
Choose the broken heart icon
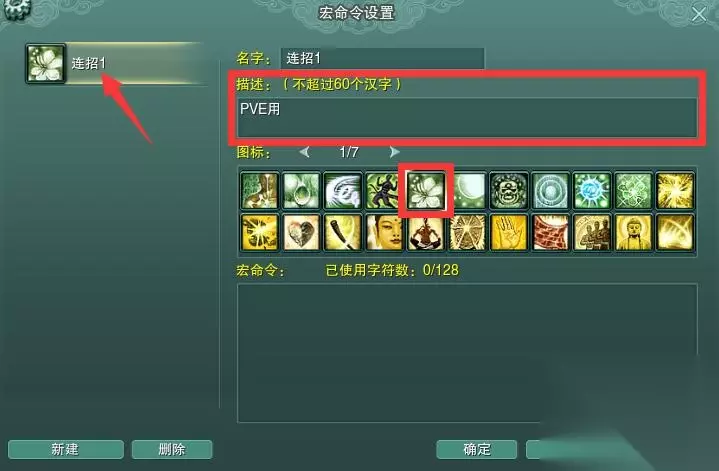[301, 232]
